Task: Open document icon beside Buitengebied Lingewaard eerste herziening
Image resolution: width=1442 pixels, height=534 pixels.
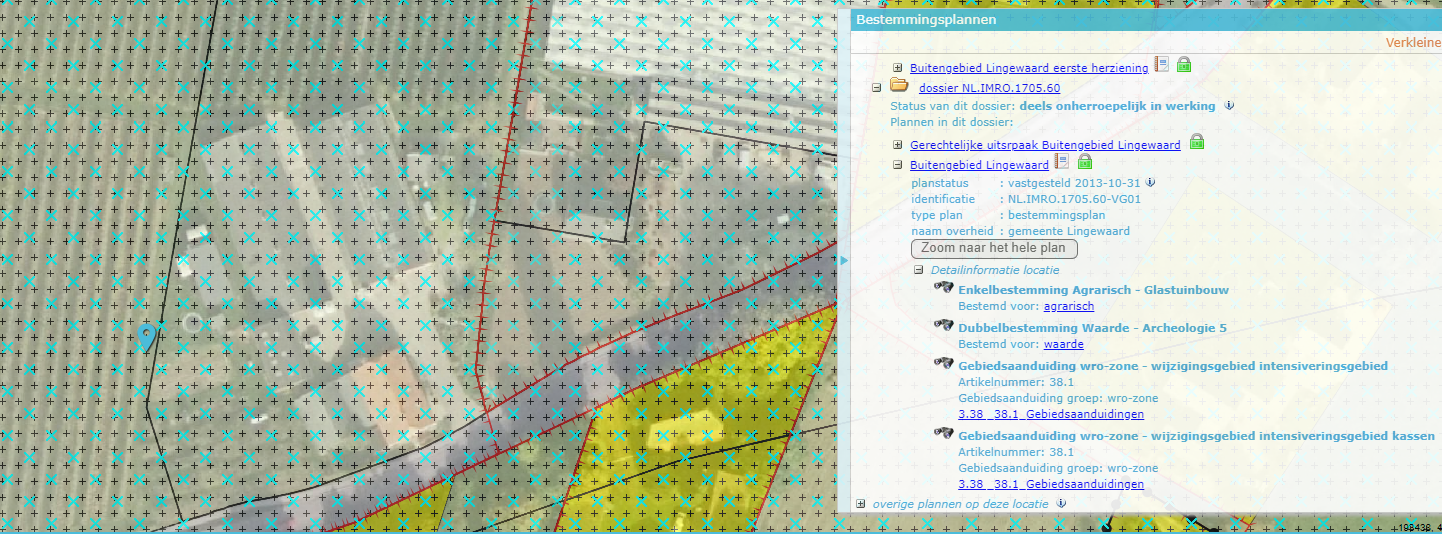Action: (x=1161, y=65)
